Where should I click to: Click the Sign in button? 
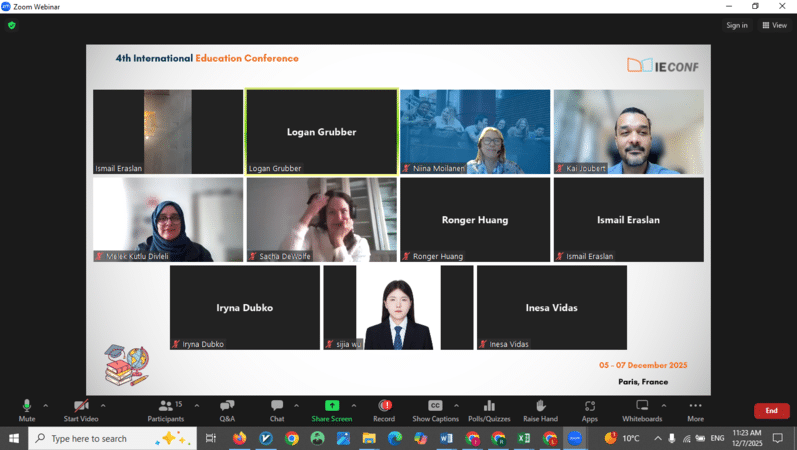tap(737, 25)
